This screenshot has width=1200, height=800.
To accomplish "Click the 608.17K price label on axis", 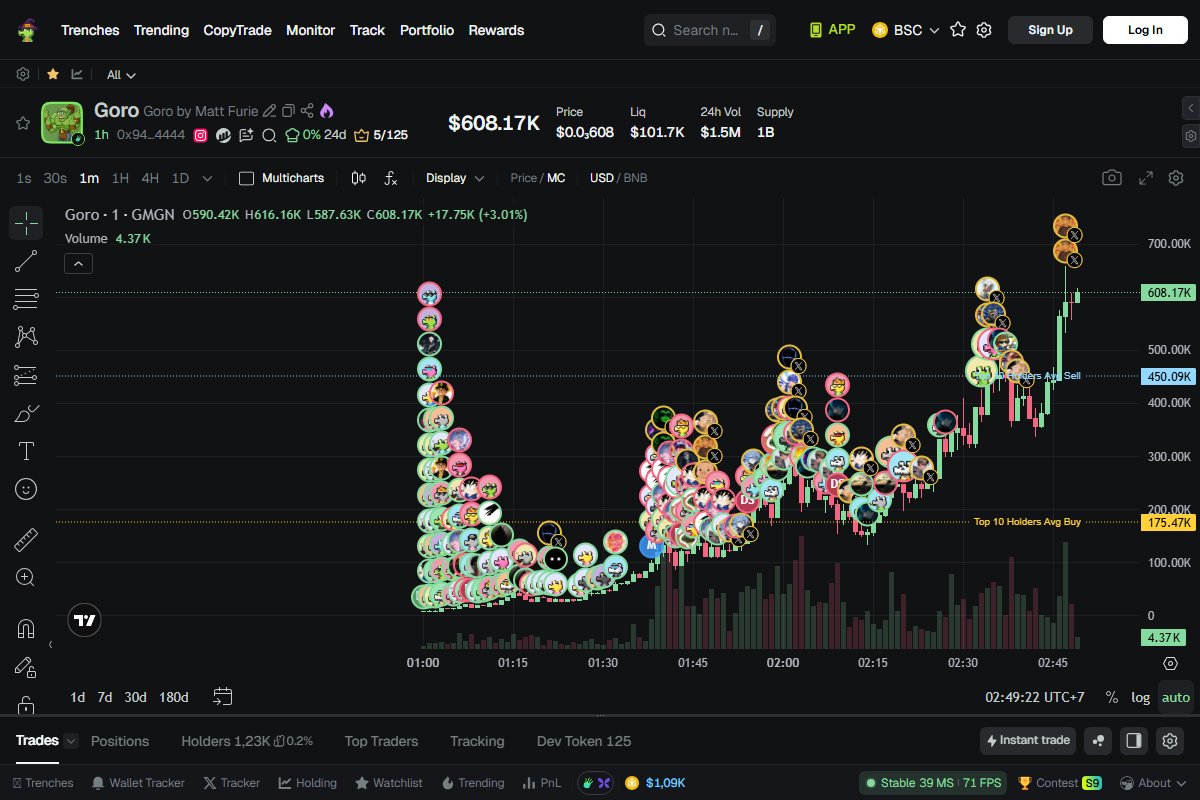I will [x=1168, y=293].
